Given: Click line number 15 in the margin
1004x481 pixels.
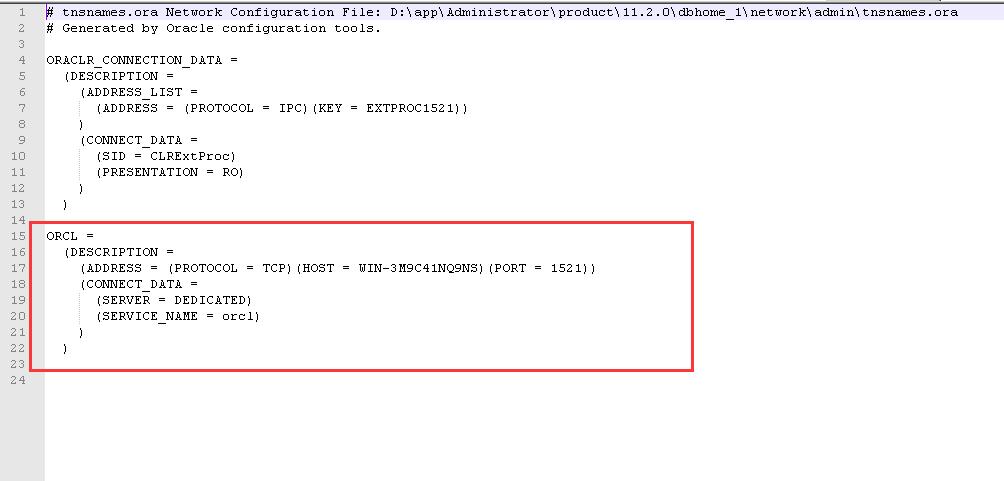Looking at the screenshot, I should point(18,236).
